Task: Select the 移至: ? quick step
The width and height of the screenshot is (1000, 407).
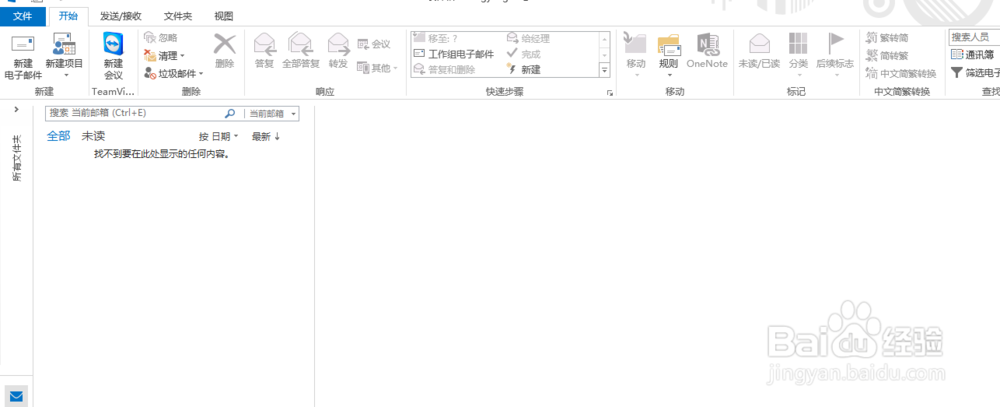Action: (x=436, y=38)
